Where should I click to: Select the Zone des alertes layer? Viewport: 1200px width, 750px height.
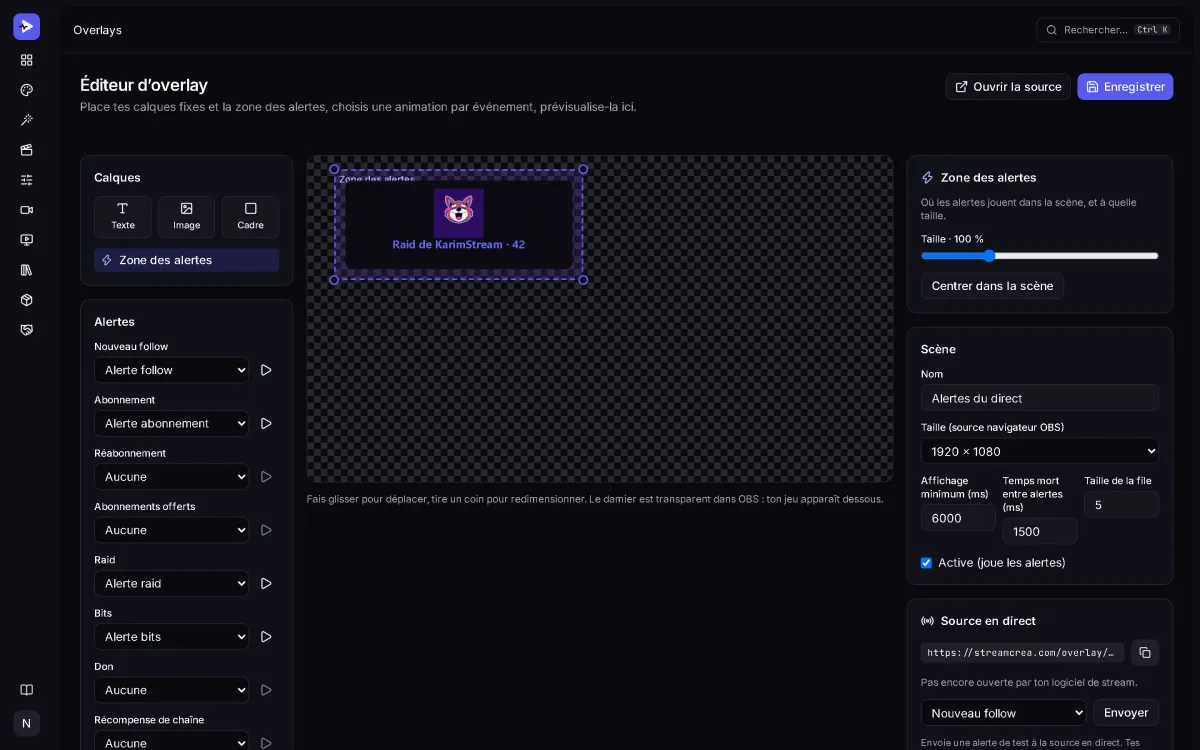(x=186, y=260)
